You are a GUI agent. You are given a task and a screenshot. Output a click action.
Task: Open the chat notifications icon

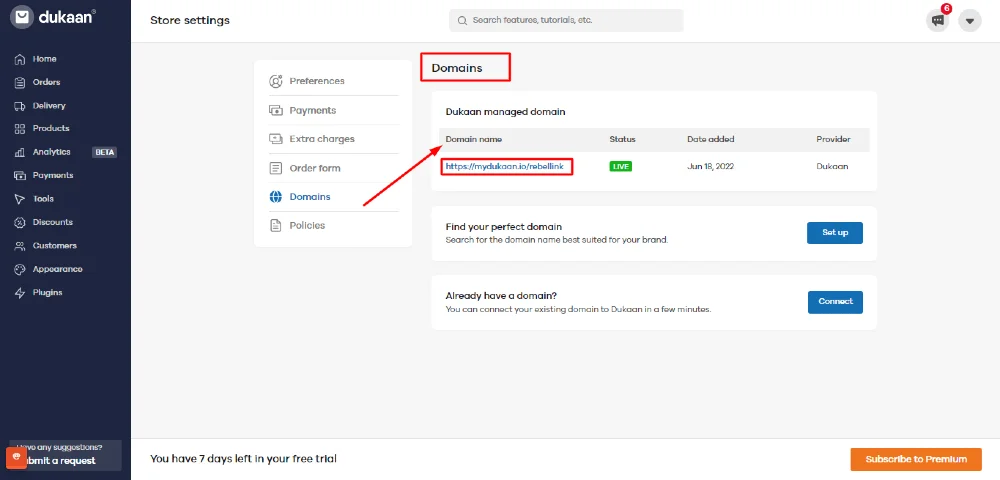pyautogui.click(x=937, y=20)
